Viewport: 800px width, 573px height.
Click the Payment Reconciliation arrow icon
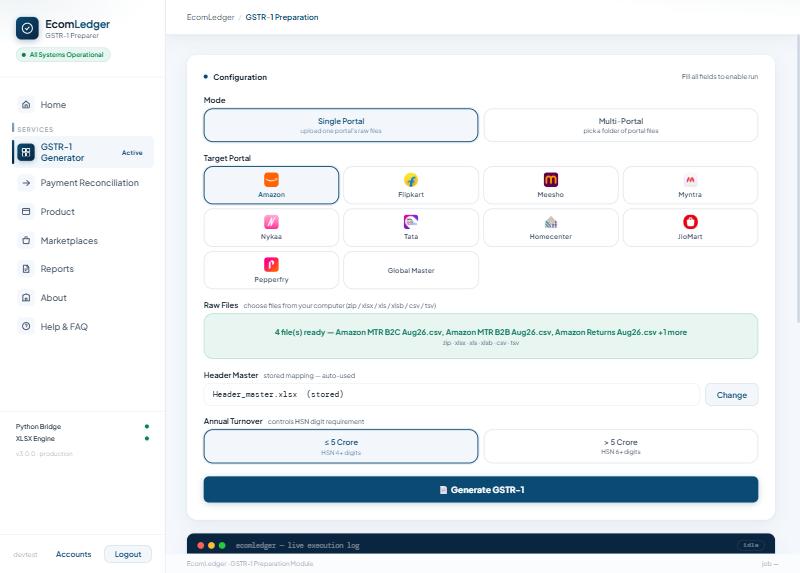(26, 183)
